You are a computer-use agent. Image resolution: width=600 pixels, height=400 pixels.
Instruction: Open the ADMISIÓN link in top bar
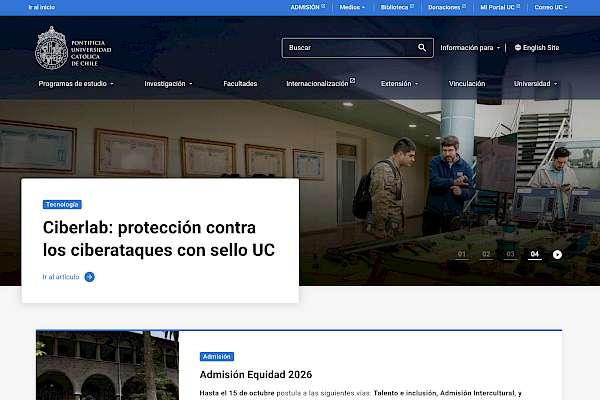308,7
